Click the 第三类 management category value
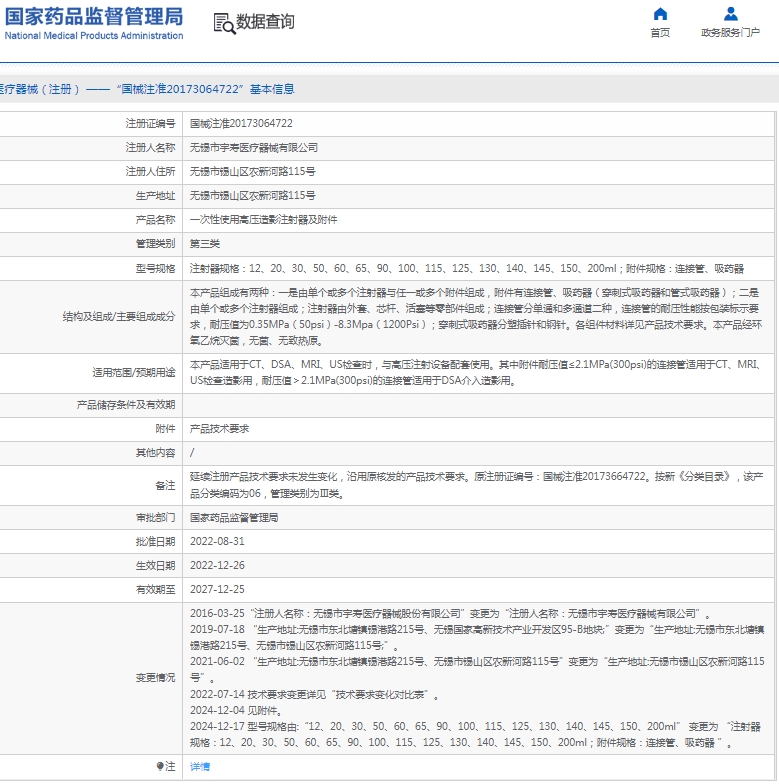 tap(205, 244)
